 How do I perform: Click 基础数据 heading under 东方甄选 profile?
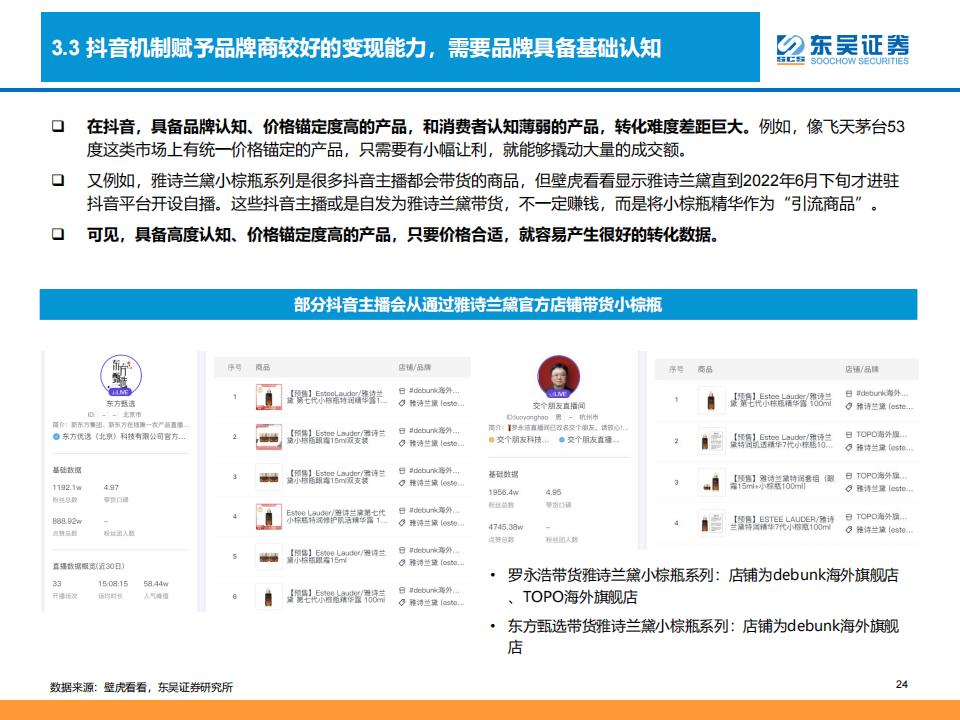point(67,470)
